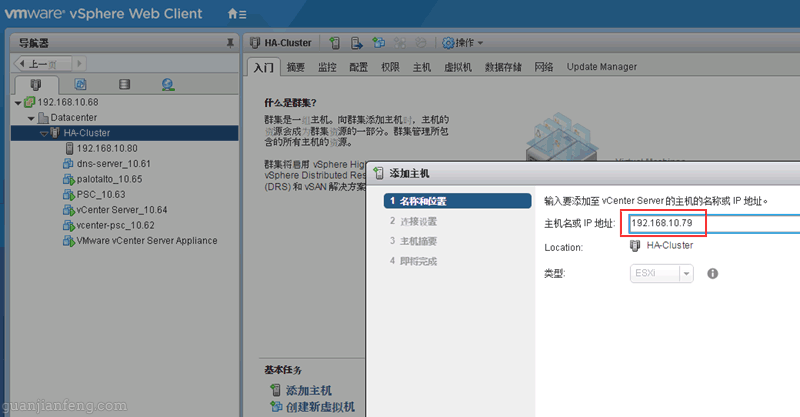Click the HA-Cluster title icon in toolbar

tap(255, 43)
